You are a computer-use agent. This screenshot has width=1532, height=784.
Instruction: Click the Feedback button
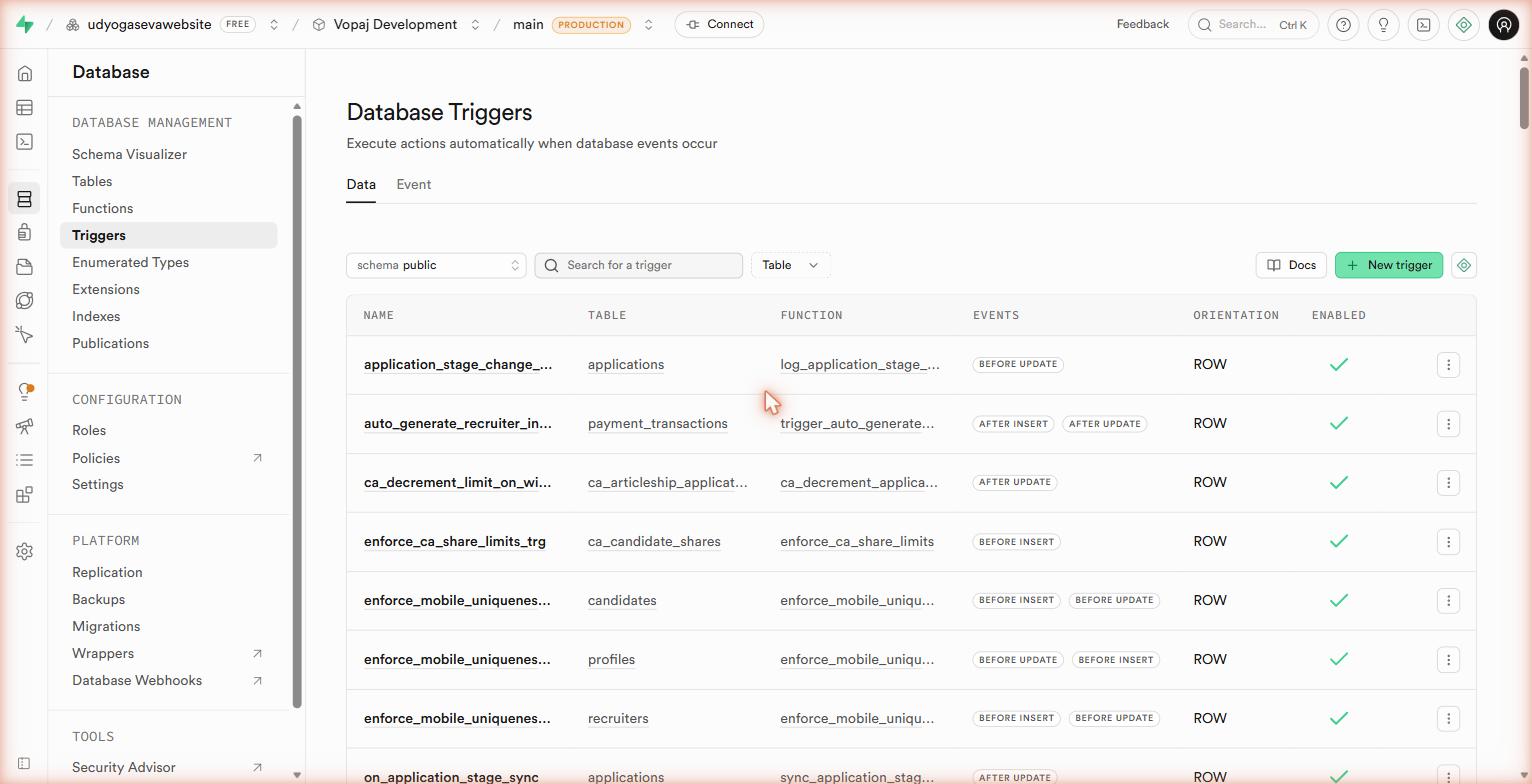[1143, 24]
